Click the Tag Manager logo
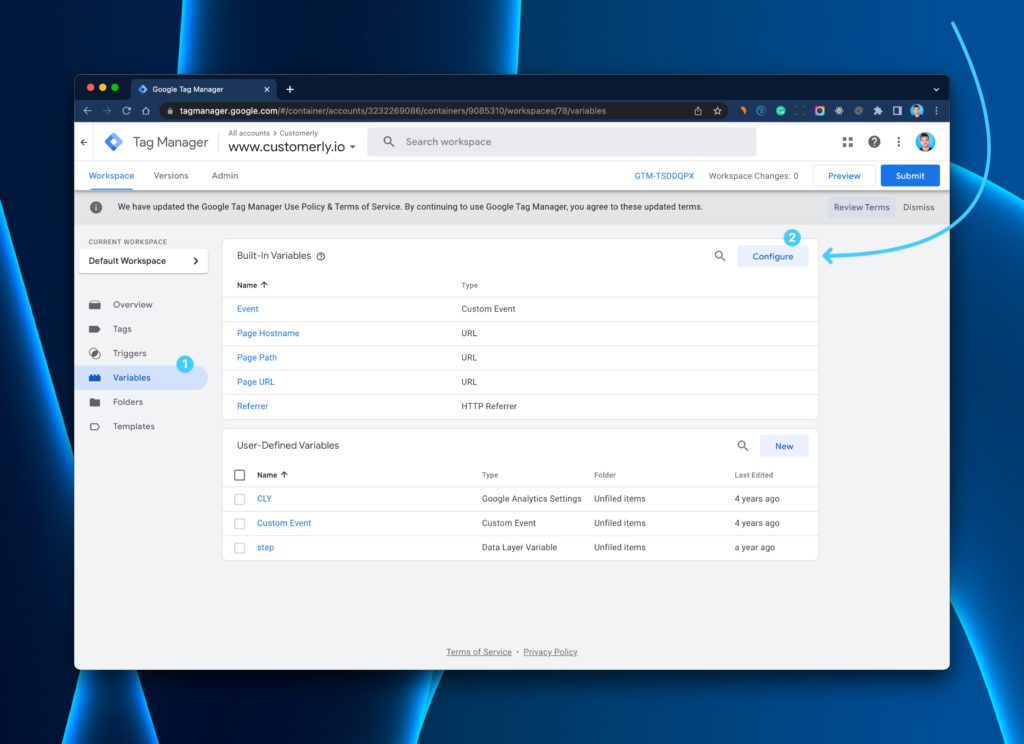1024x744 pixels. pos(114,142)
